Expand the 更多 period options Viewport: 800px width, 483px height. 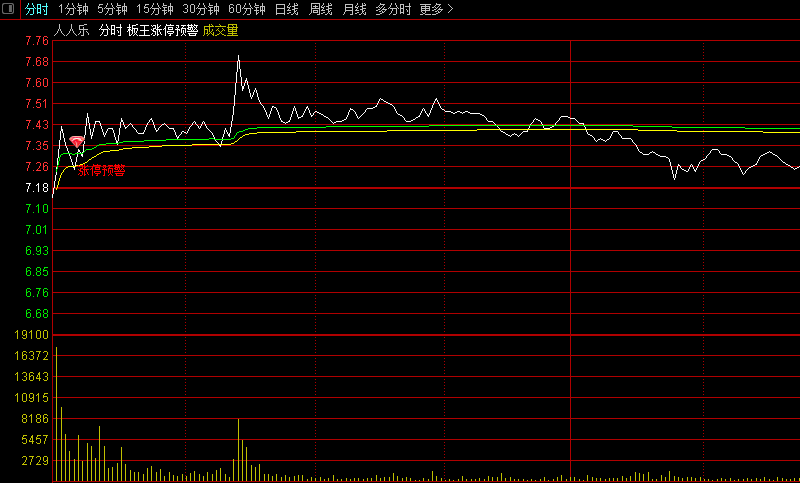point(436,9)
